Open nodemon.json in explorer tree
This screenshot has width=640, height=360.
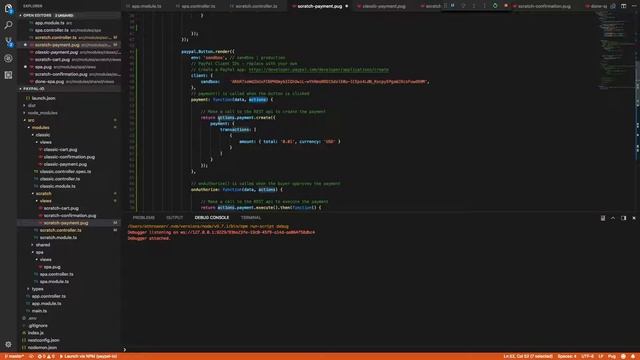[42, 348]
